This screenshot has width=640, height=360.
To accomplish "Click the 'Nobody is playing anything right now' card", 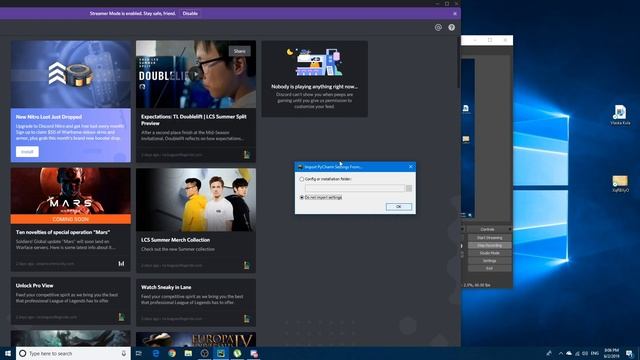I will 315,79.
